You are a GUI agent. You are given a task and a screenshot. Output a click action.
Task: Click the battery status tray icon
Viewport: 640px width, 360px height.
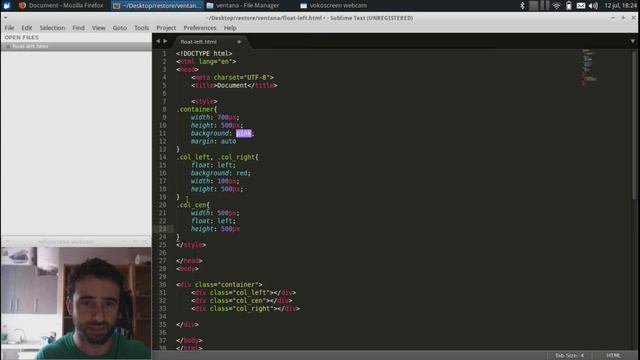[569, 5]
